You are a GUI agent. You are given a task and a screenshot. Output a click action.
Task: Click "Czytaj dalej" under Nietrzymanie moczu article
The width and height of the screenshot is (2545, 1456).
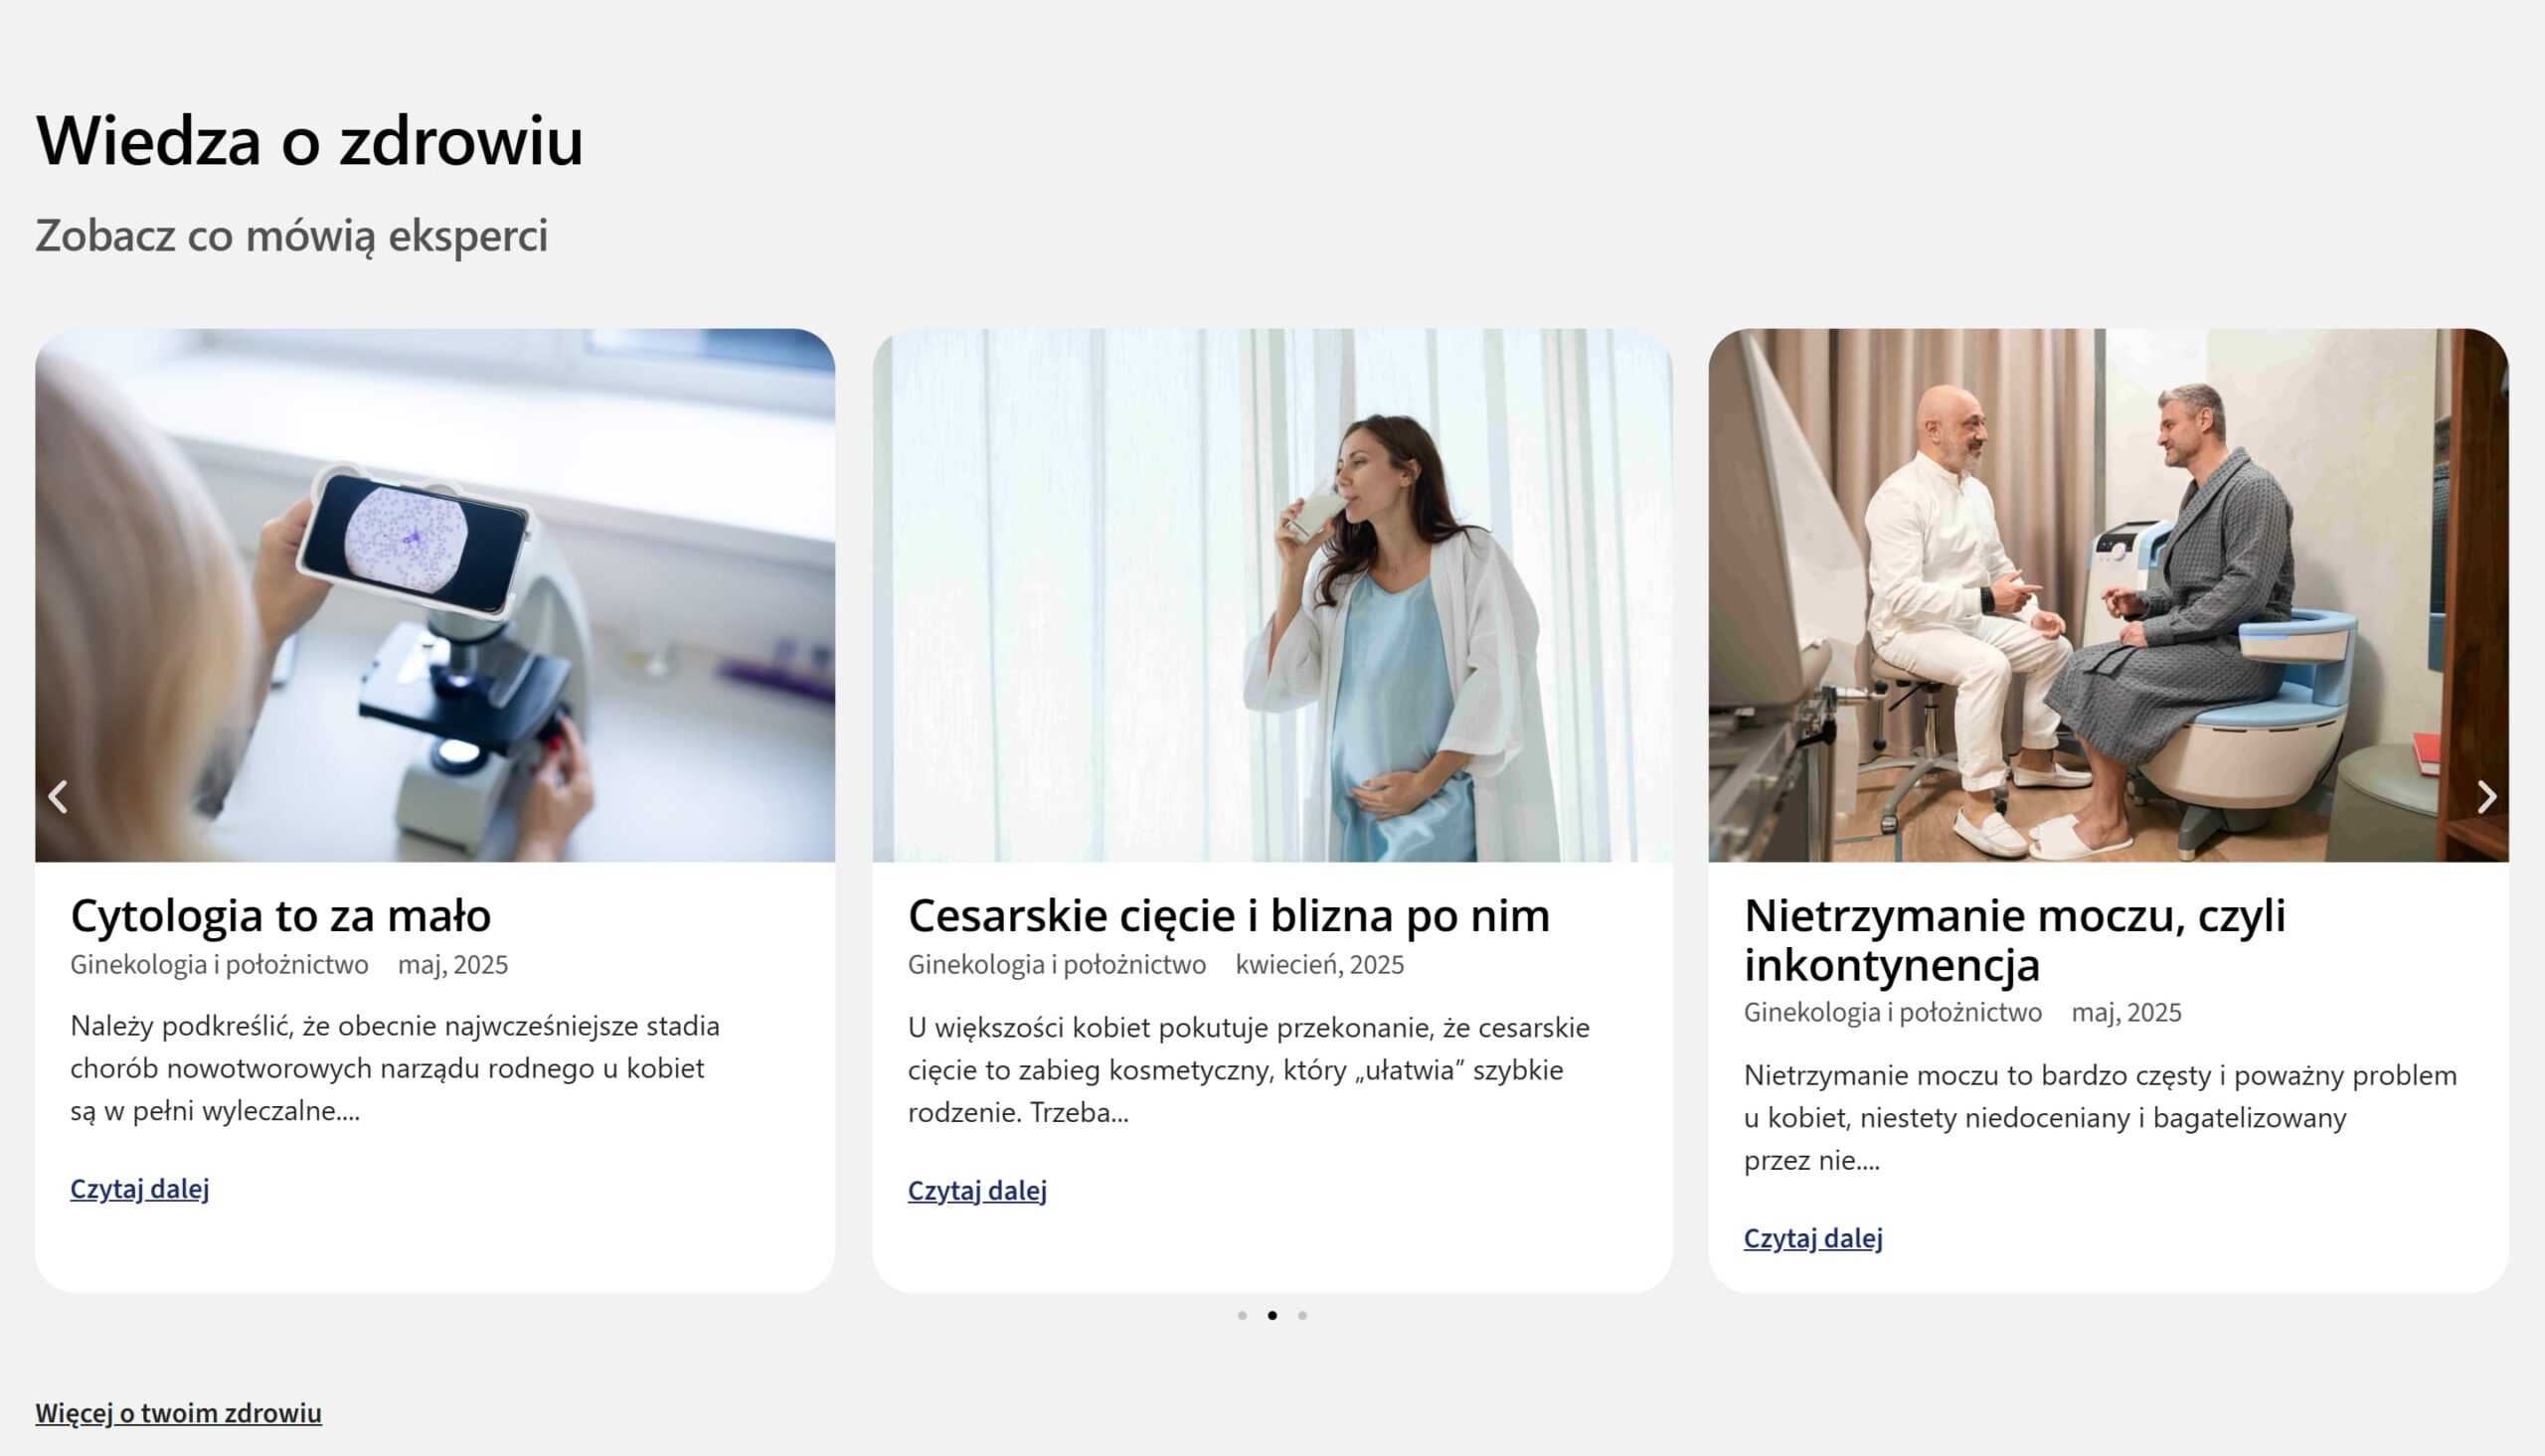click(x=1813, y=1239)
